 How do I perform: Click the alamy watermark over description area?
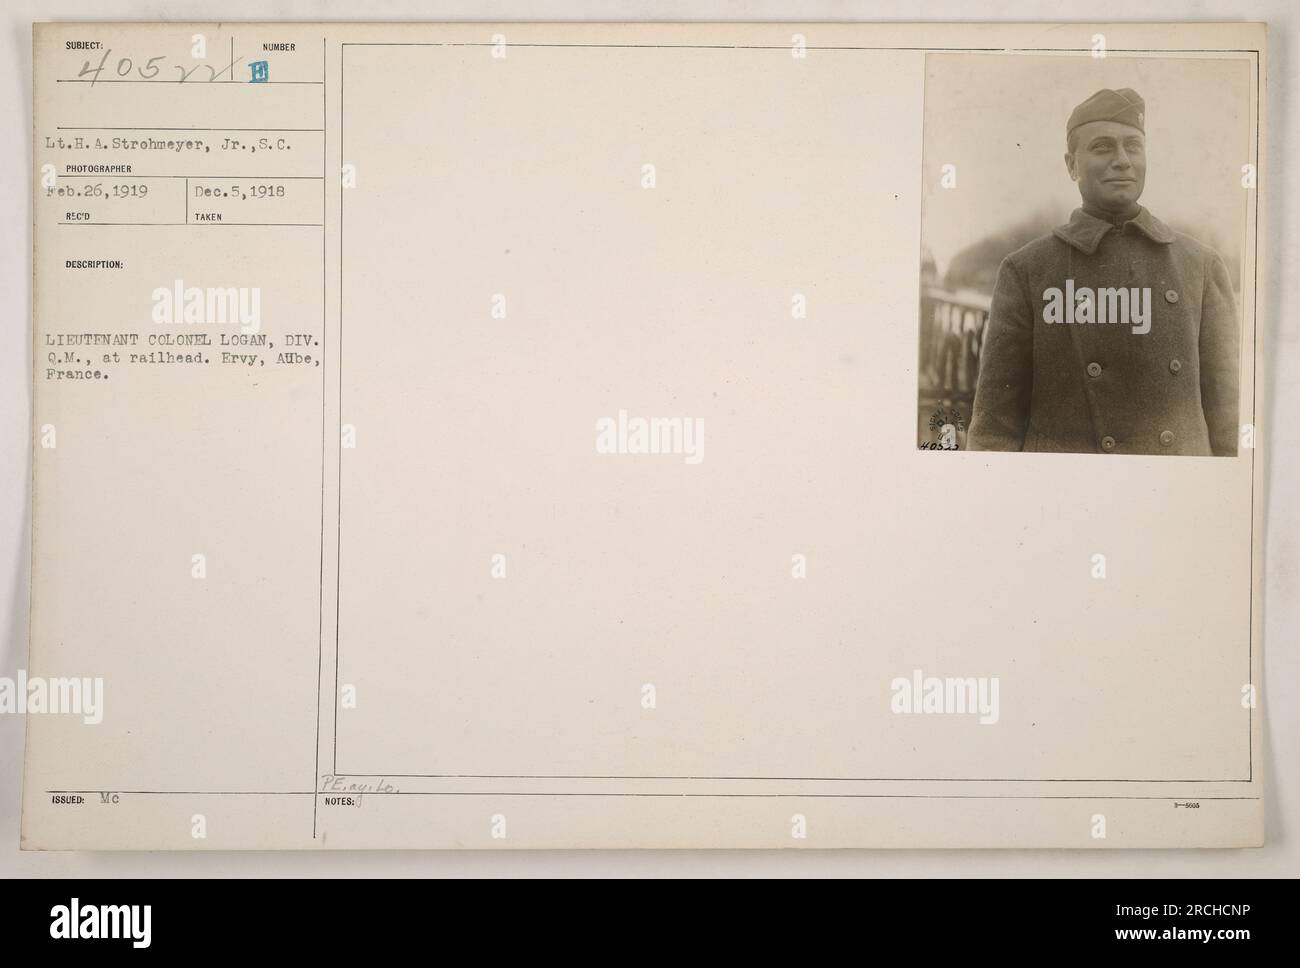[205, 305]
